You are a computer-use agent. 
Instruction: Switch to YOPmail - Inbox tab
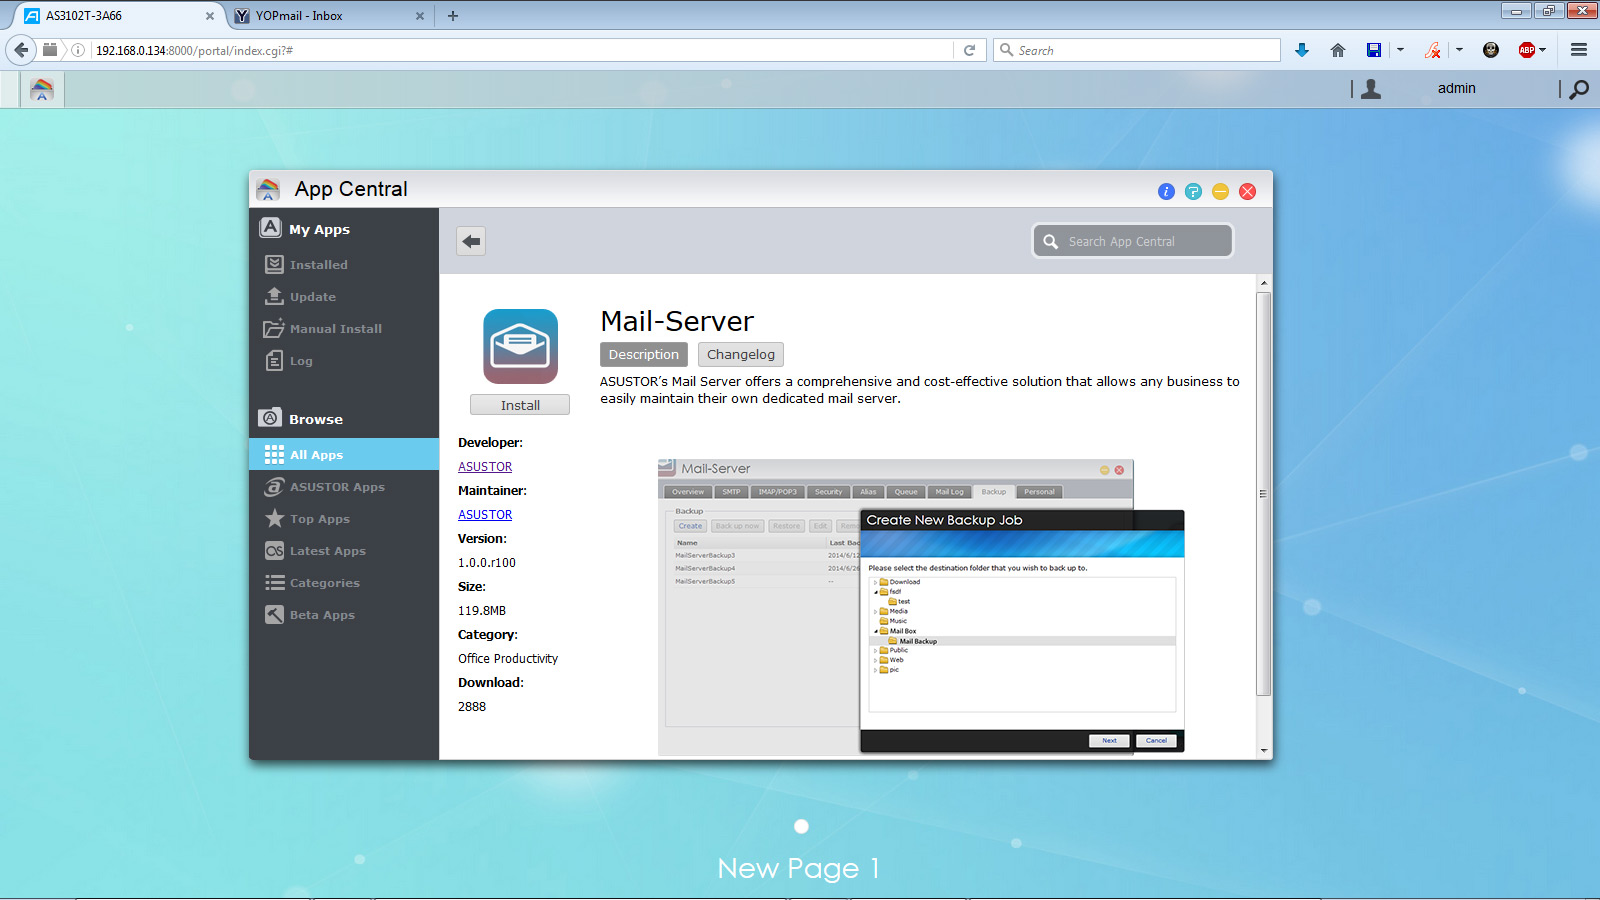click(x=330, y=16)
